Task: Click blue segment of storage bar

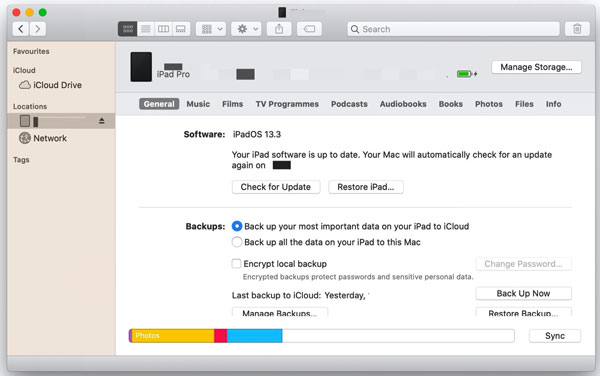Action: pyautogui.click(x=254, y=336)
